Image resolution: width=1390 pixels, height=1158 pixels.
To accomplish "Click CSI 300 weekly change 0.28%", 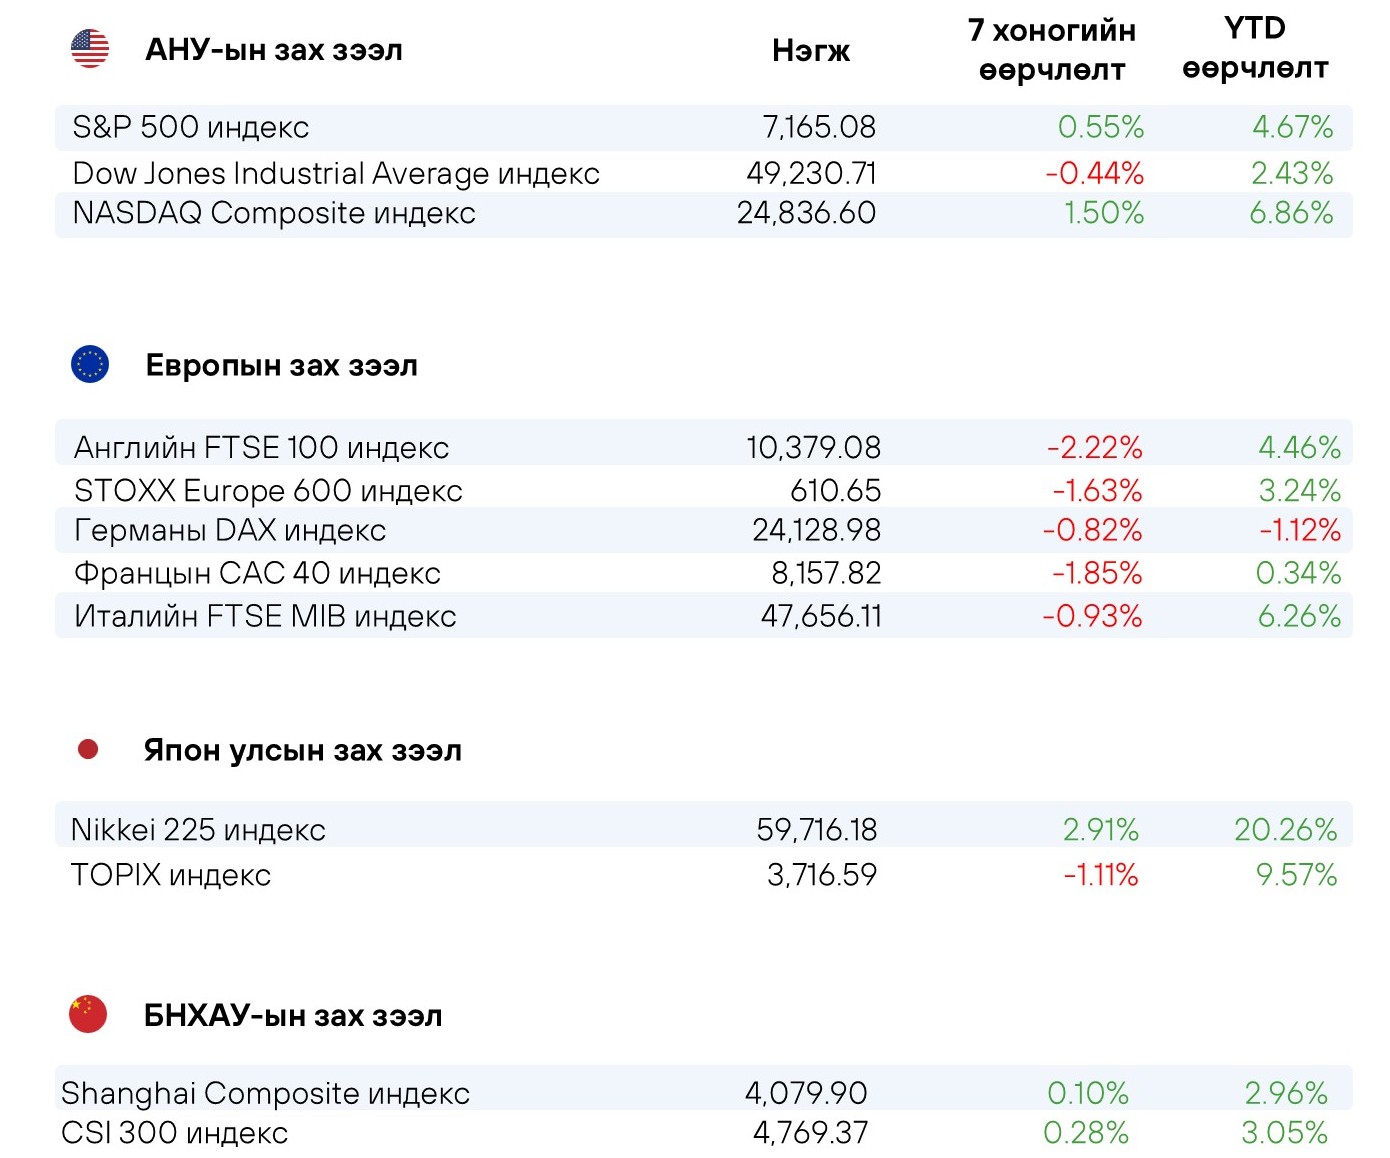I will pos(1086,1132).
